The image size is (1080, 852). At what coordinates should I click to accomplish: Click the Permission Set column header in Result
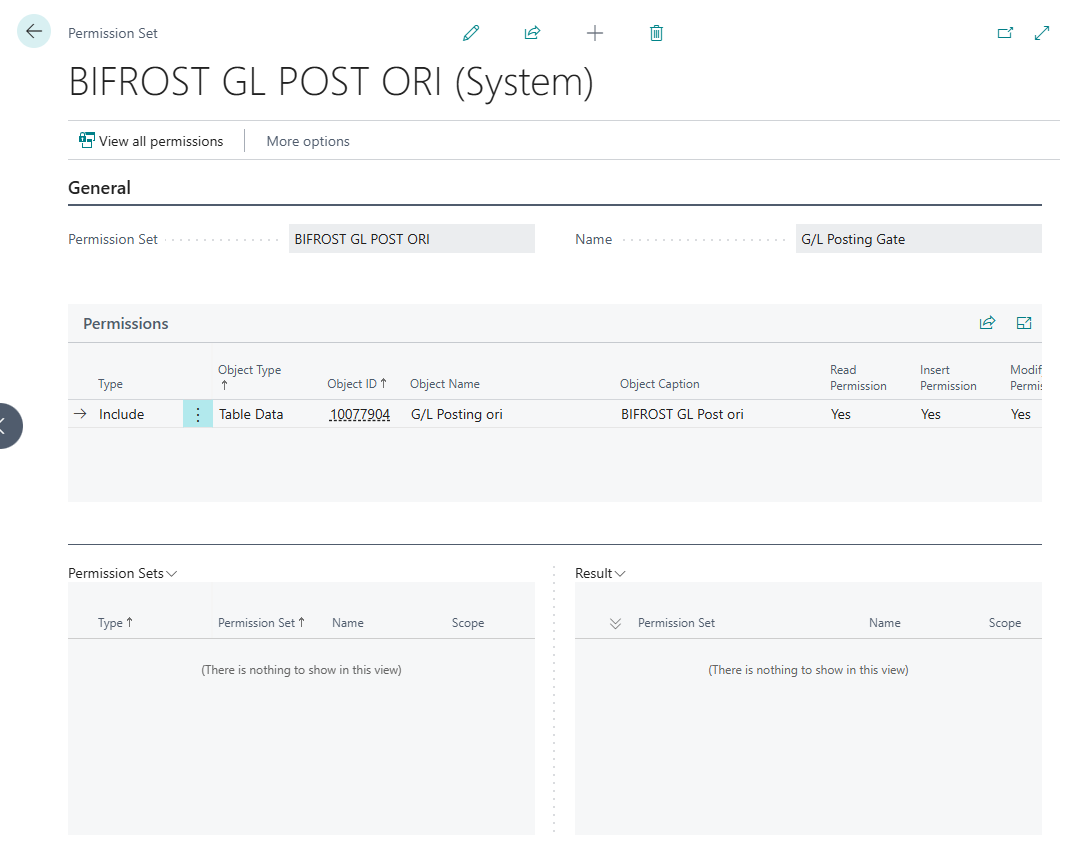(x=676, y=623)
